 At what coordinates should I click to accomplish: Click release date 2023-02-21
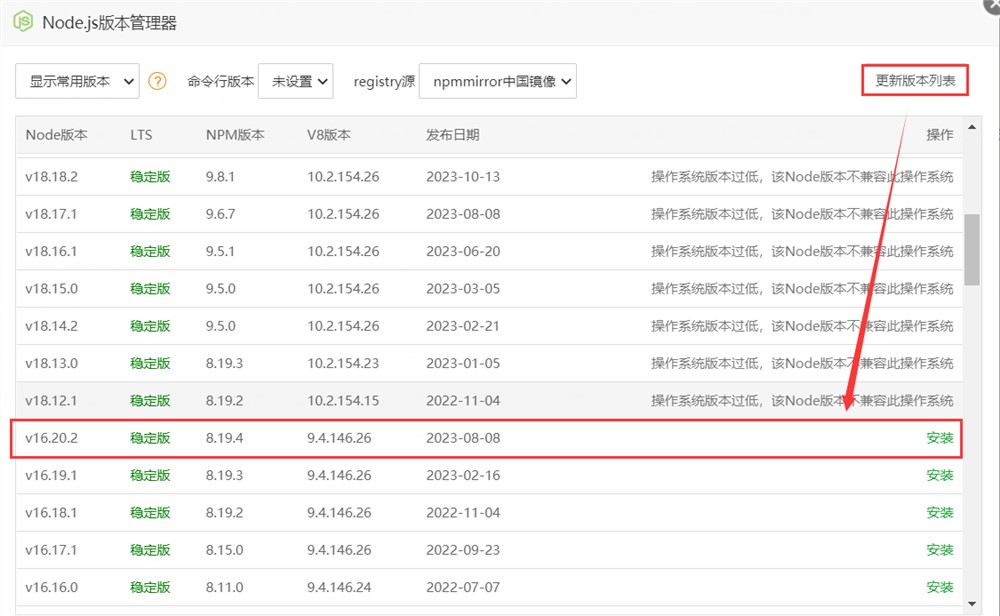463,326
